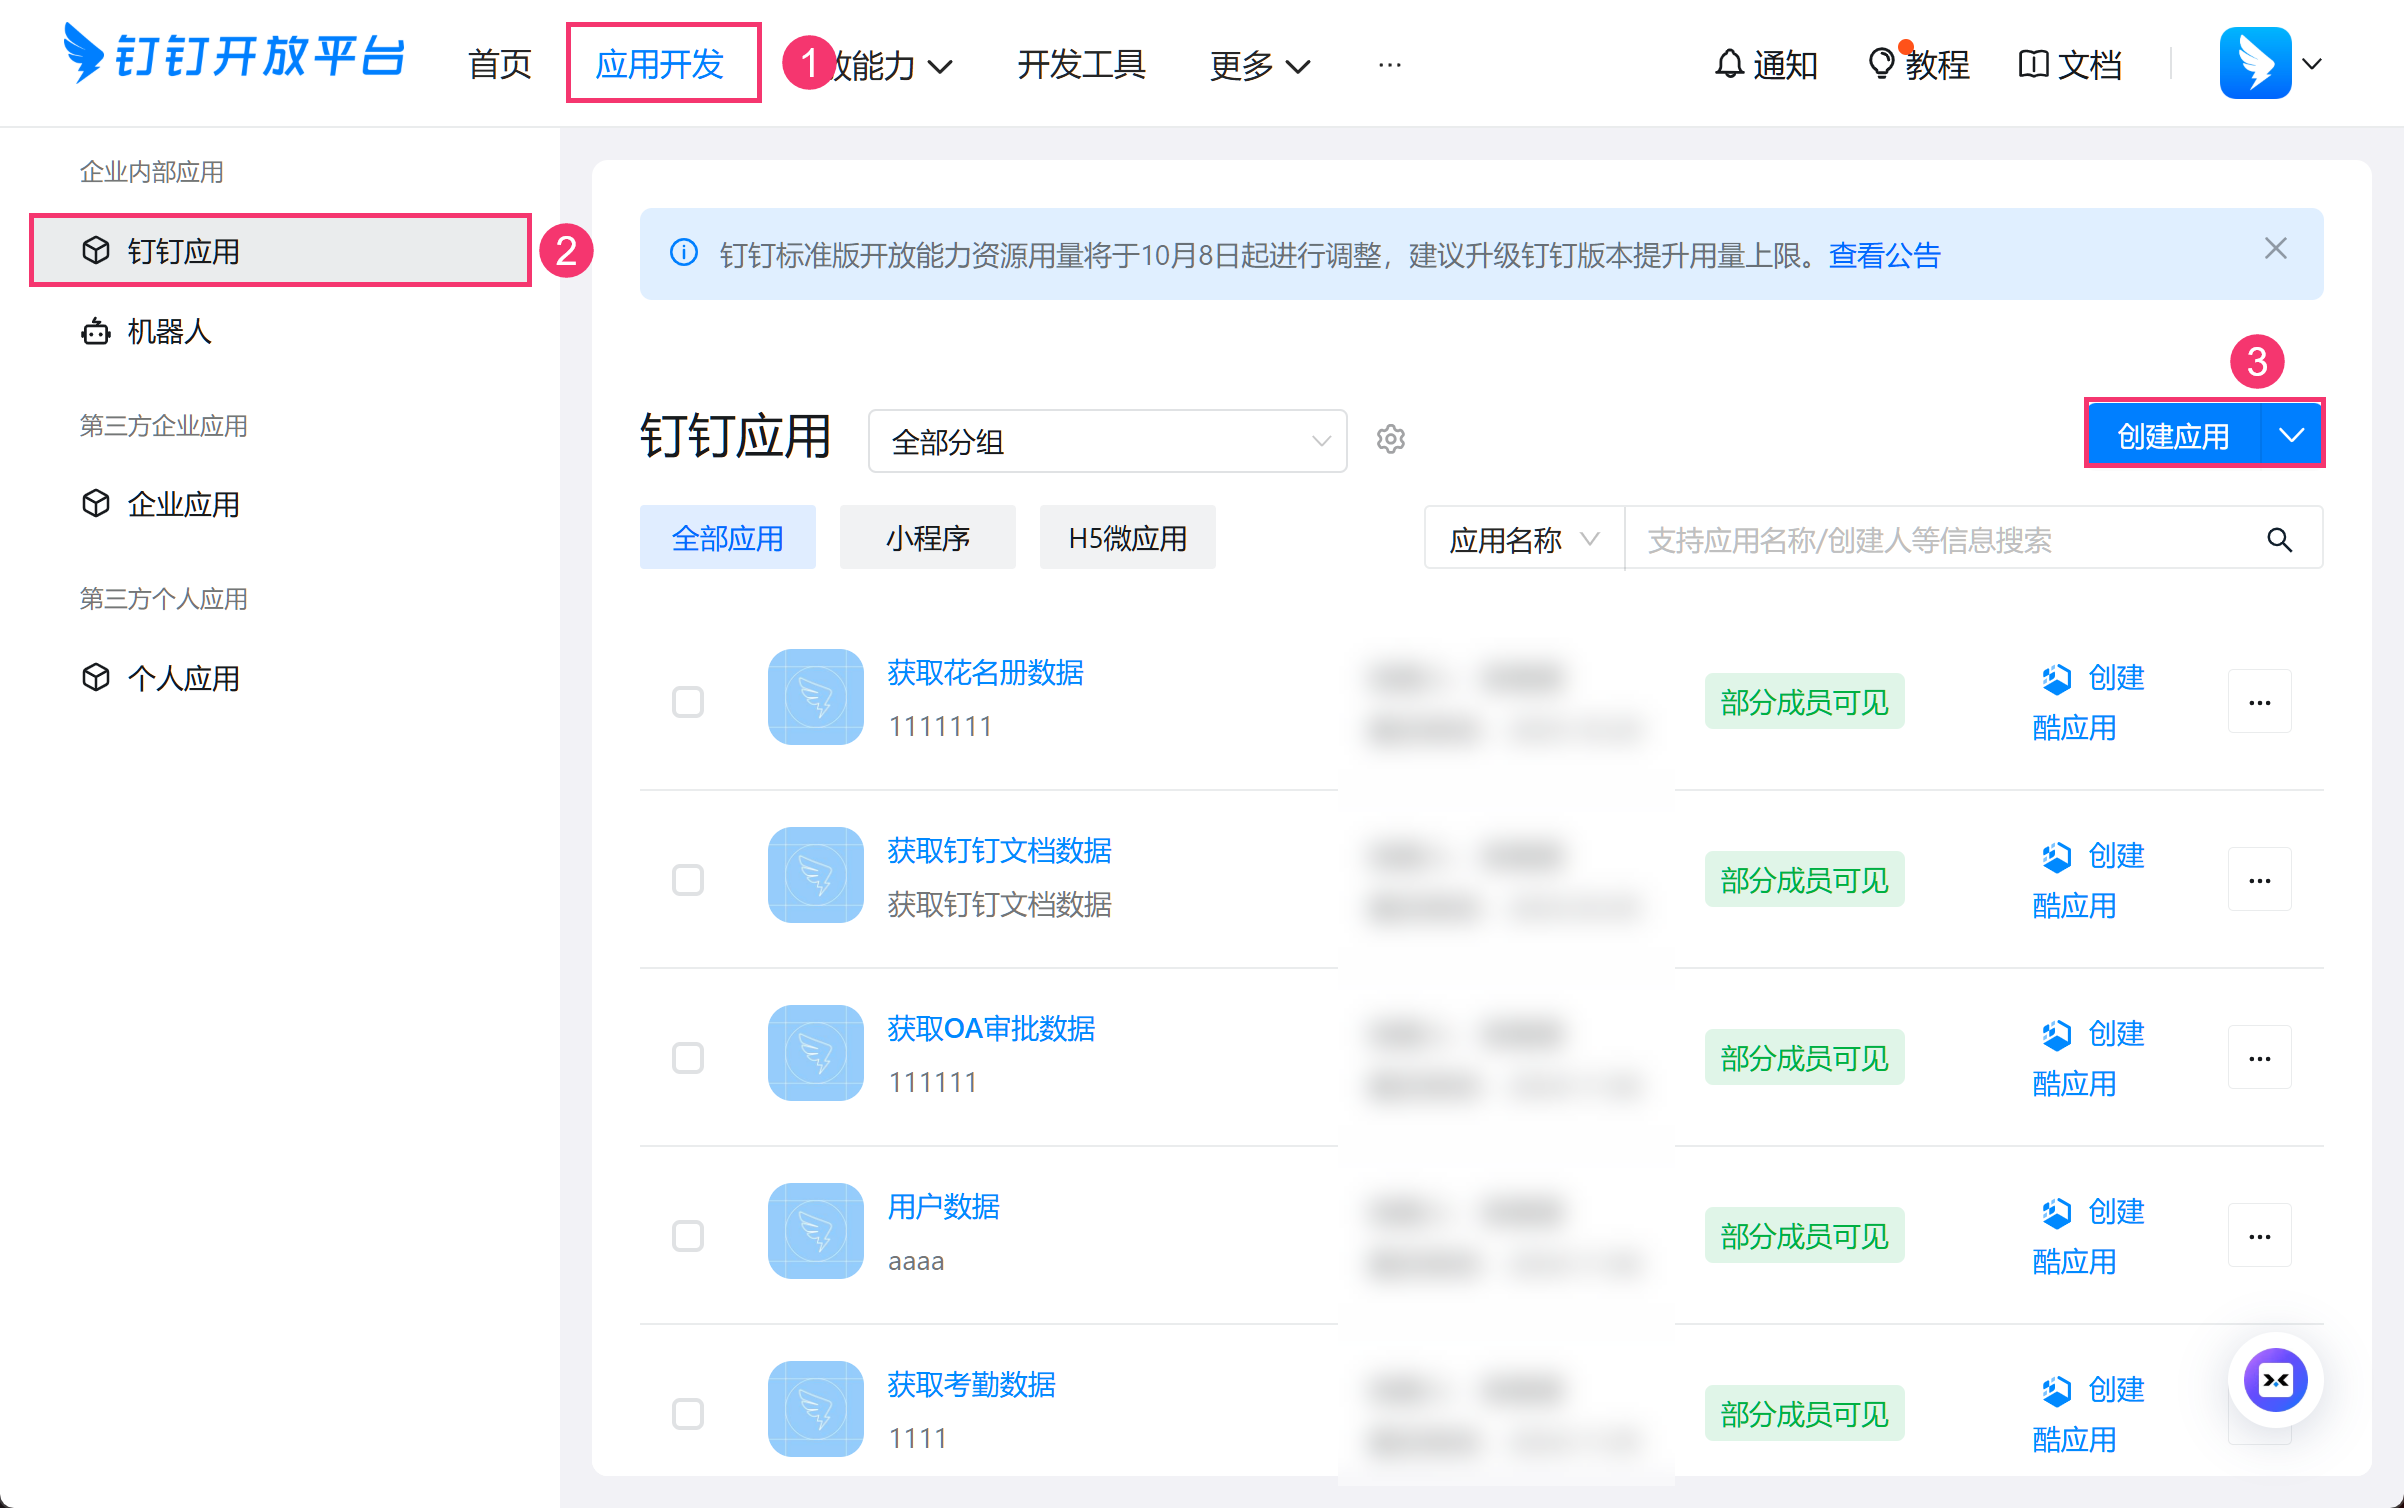The height and width of the screenshot is (1508, 2404).
Task: Click the 获取花名册数据 app icon thumbnail
Action: (x=815, y=697)
